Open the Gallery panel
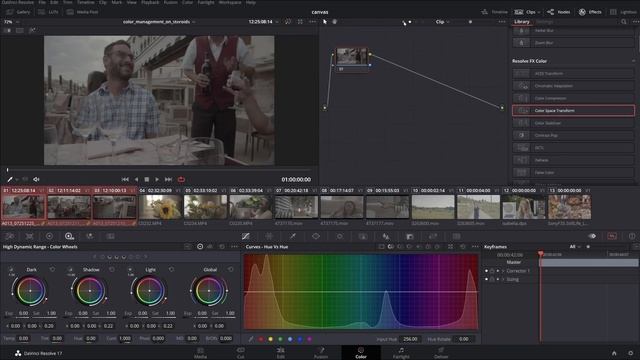Image resolution: width=640 pixels, height=360 pixels. (x=19, y=12)
